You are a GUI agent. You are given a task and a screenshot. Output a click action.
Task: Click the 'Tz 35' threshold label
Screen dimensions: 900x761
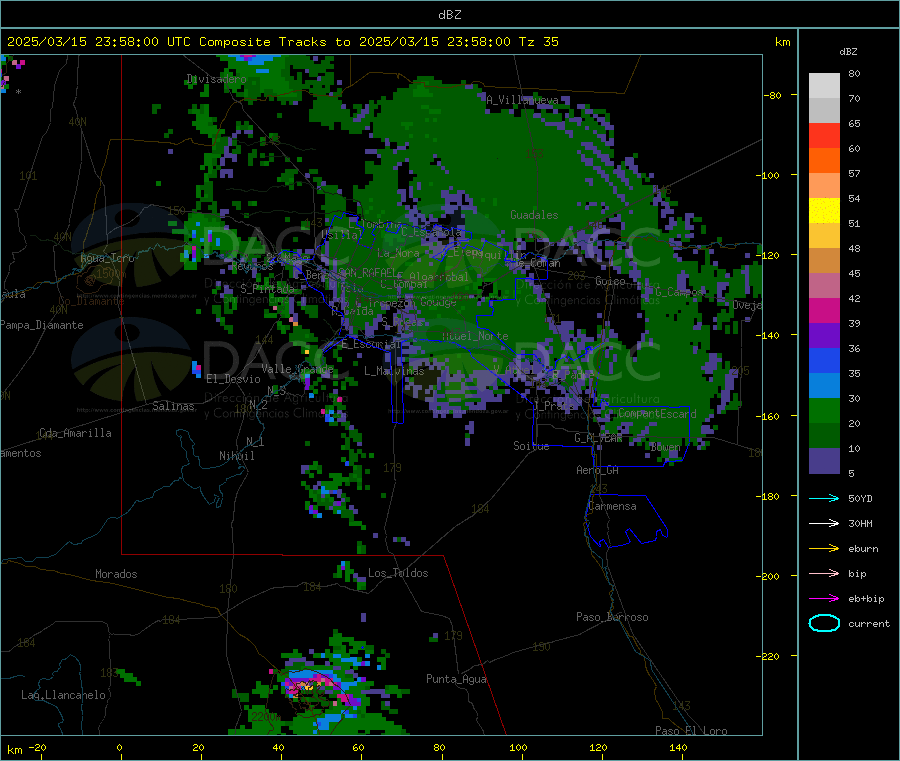click(x=538, y=42)
